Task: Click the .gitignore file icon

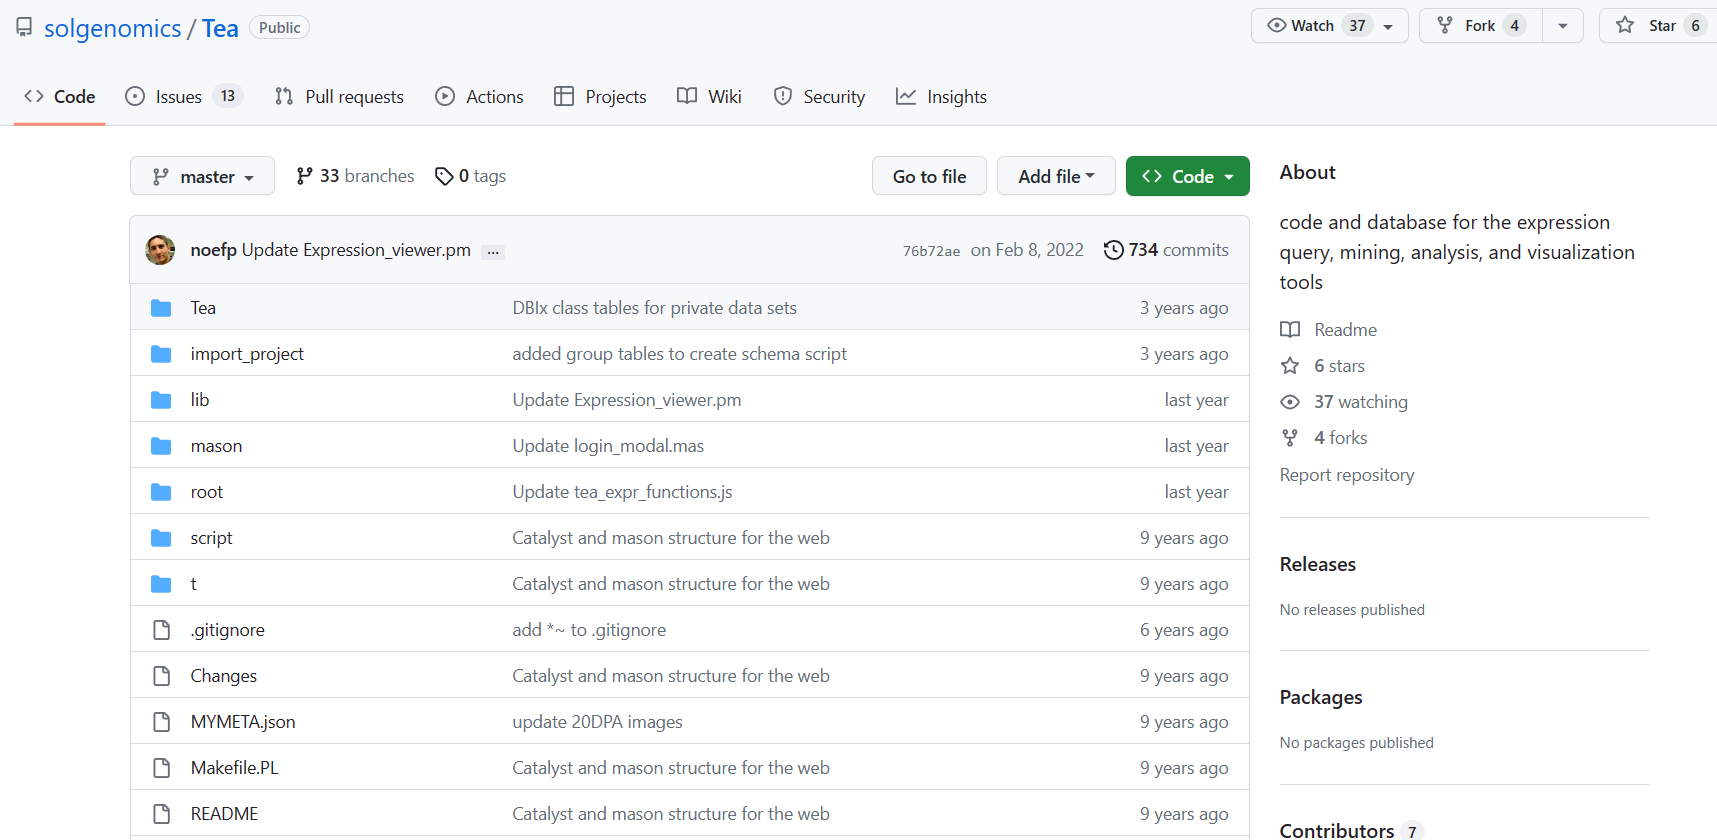Action: pyautogui.click(x=161, y=630)
